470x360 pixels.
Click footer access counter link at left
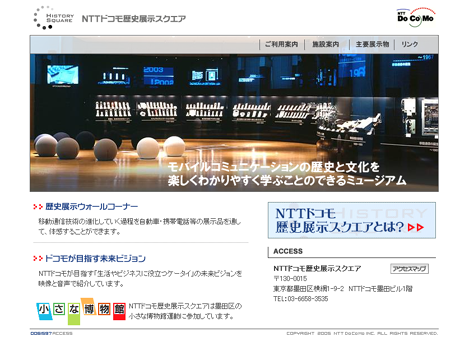[51, 333]
